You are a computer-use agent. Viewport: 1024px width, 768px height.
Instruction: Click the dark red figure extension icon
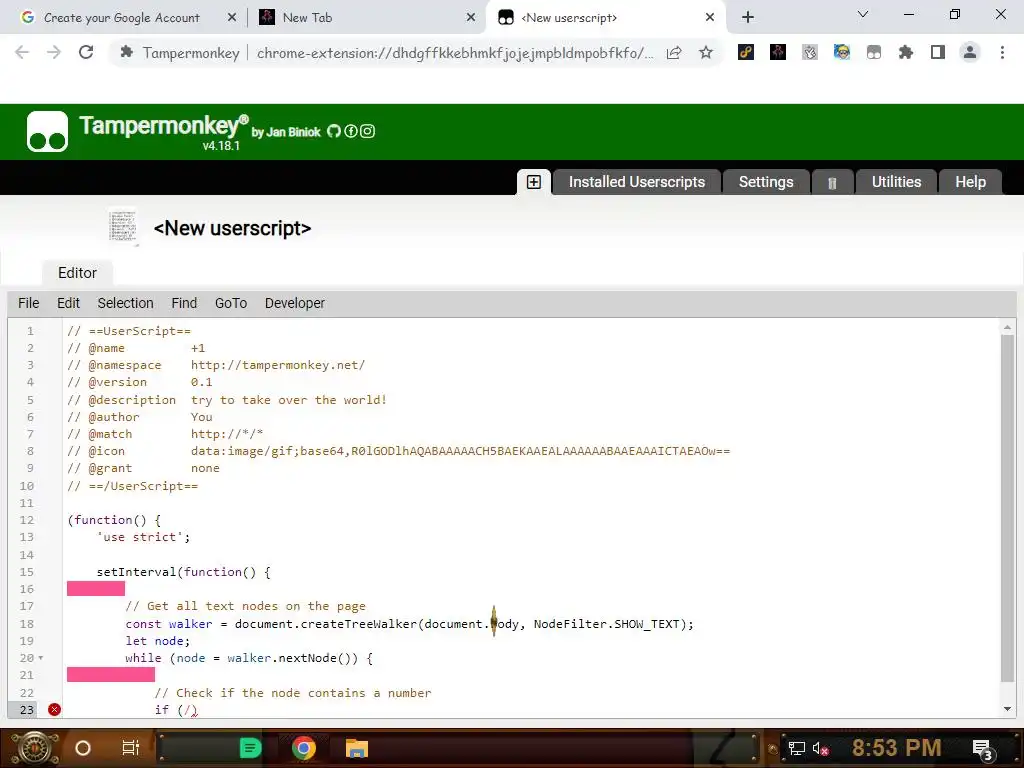778,52
